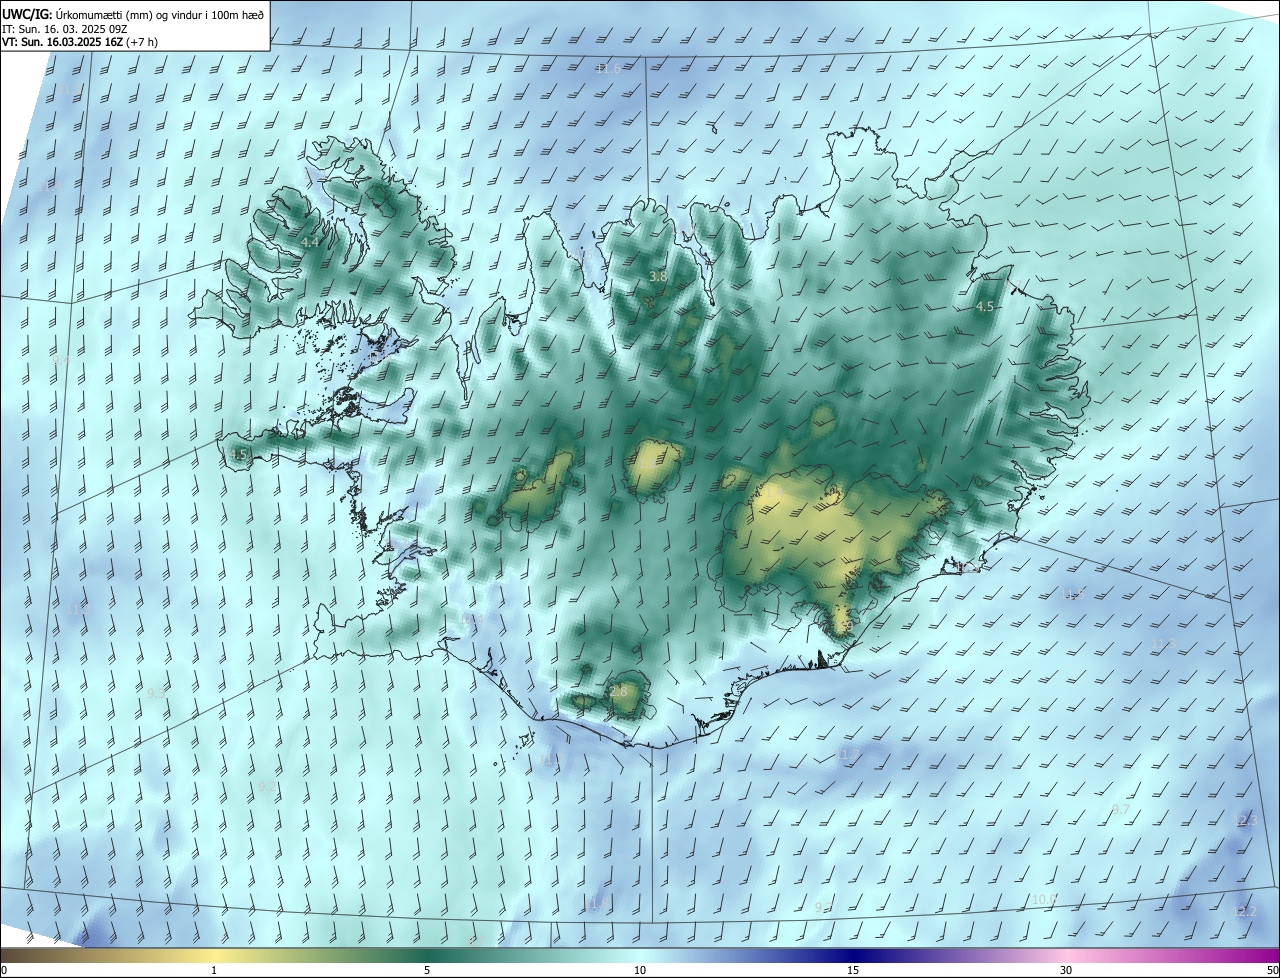Click the 10 tick label on the color scale
This screenshot has width=1280, height=978.
click(640, 970)
